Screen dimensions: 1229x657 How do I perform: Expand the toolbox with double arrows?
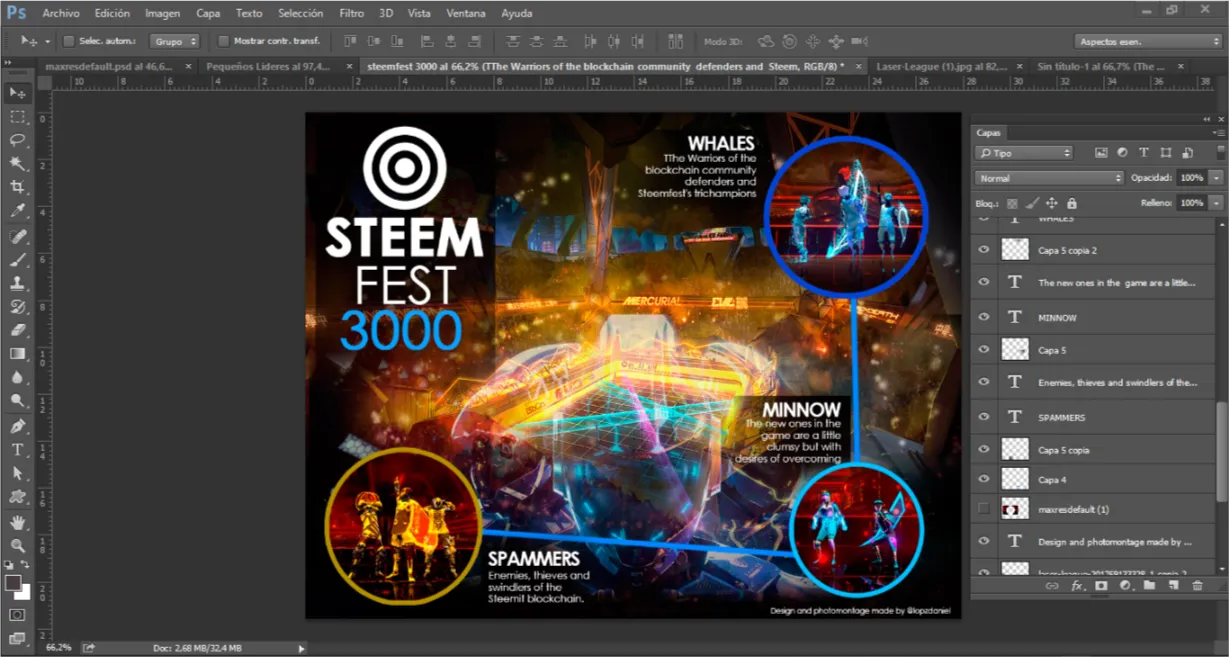pyautogui.click(x=10, y=63)
